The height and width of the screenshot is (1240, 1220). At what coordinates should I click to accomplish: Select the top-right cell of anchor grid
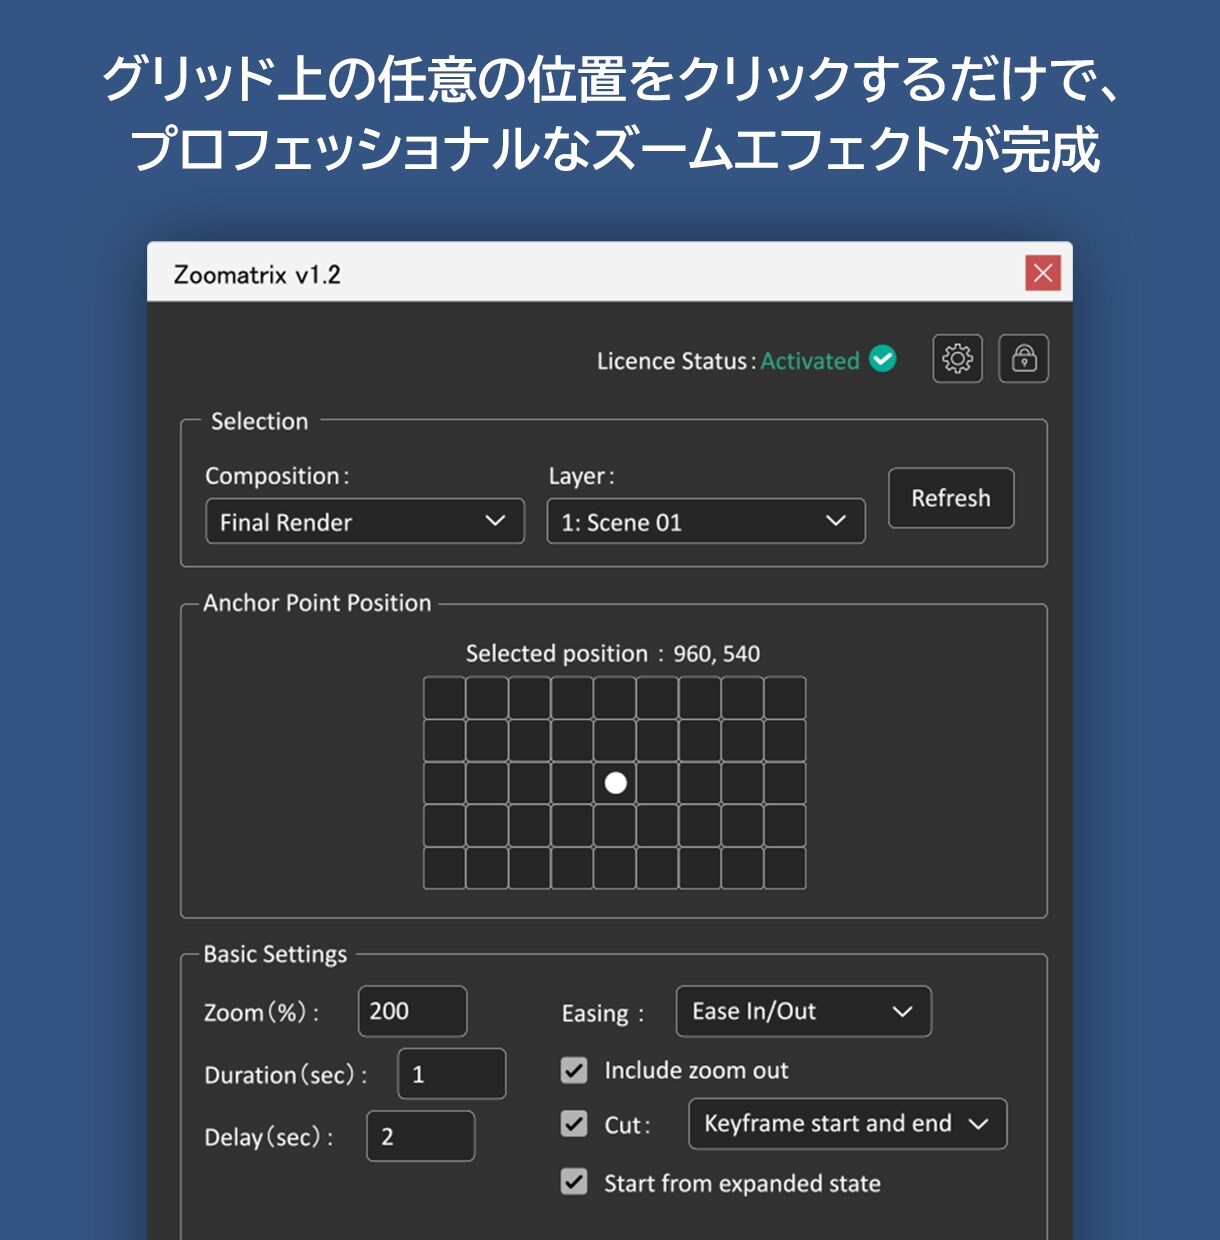785,698
